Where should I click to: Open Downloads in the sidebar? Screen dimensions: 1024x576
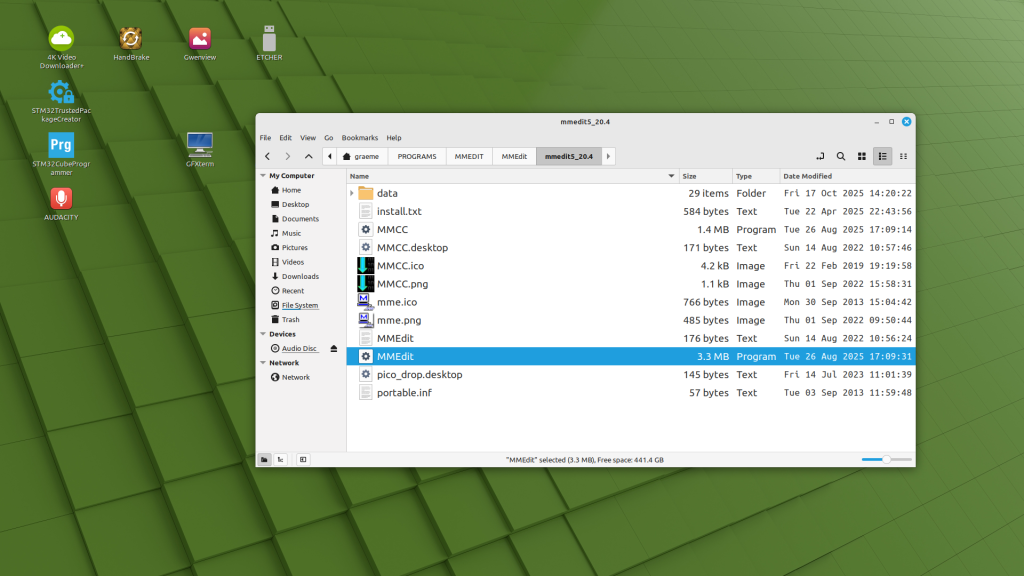click(299, 276)
